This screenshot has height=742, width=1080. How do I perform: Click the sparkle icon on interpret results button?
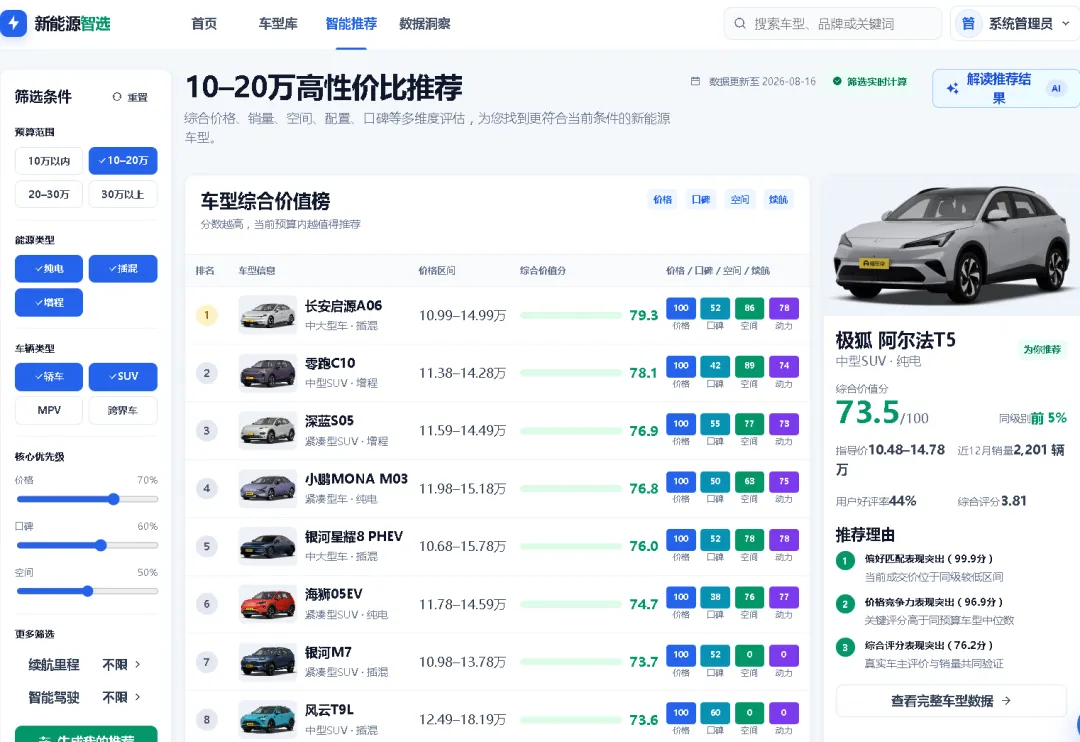coord(953,88)
